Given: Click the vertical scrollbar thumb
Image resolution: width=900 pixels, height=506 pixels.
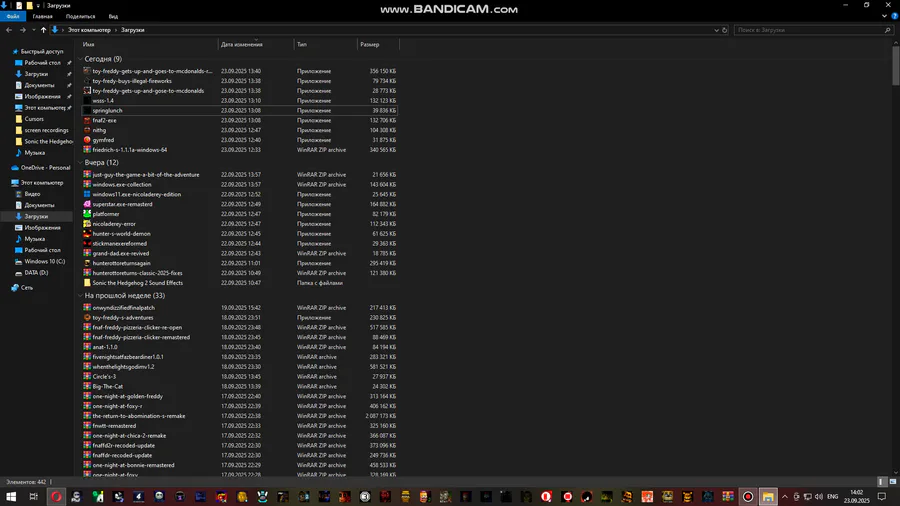Looking at the screenshot, I should tap(895, 66).
